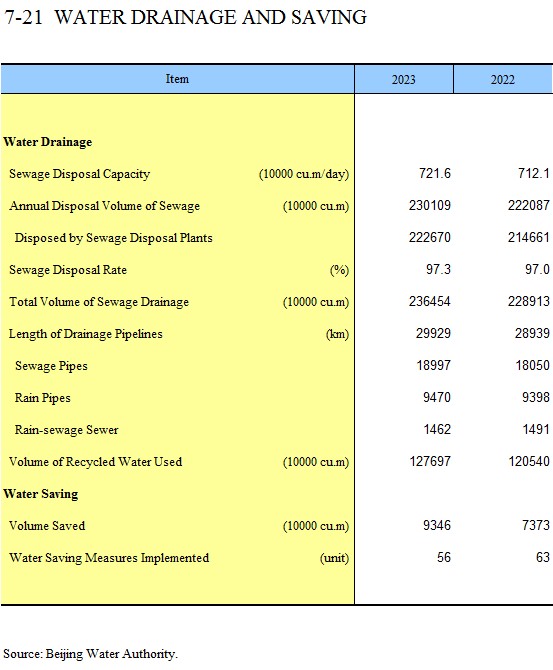Select the 2023 column header
Viewport: 553px width, 670px height.
[403, 79]
